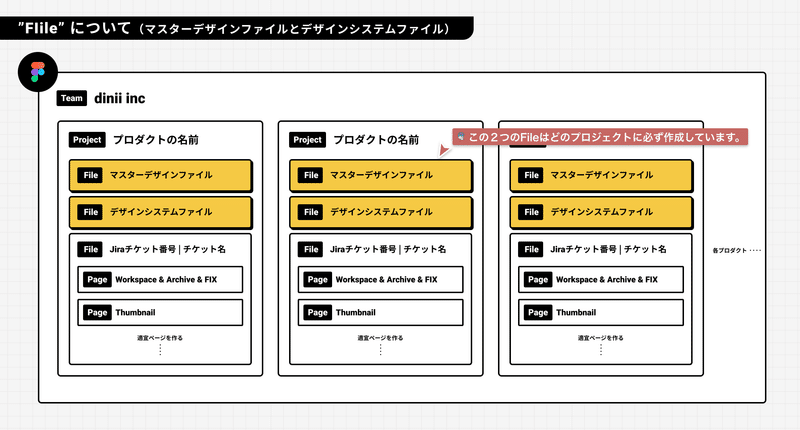Screen dimensions: 800x430
Task: Click "適宜ページを作る" note in rightmost project
Action: pos(601,338)
